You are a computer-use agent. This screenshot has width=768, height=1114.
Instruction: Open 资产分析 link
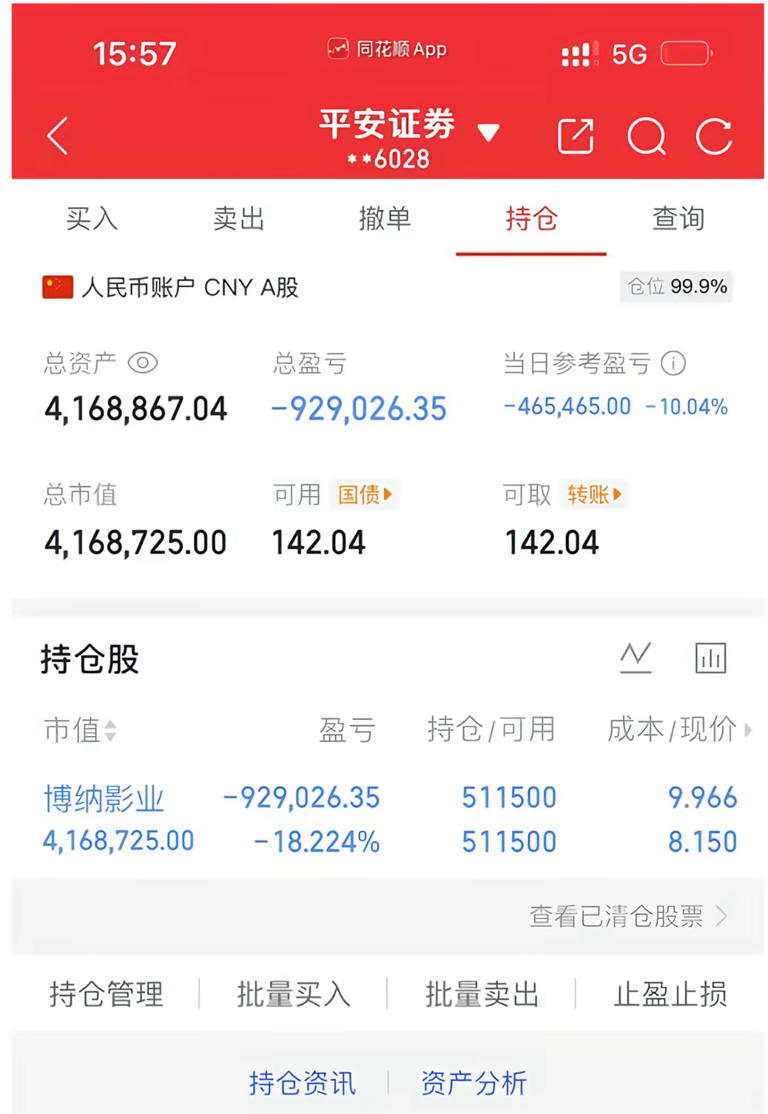(x=474, y=1083)
